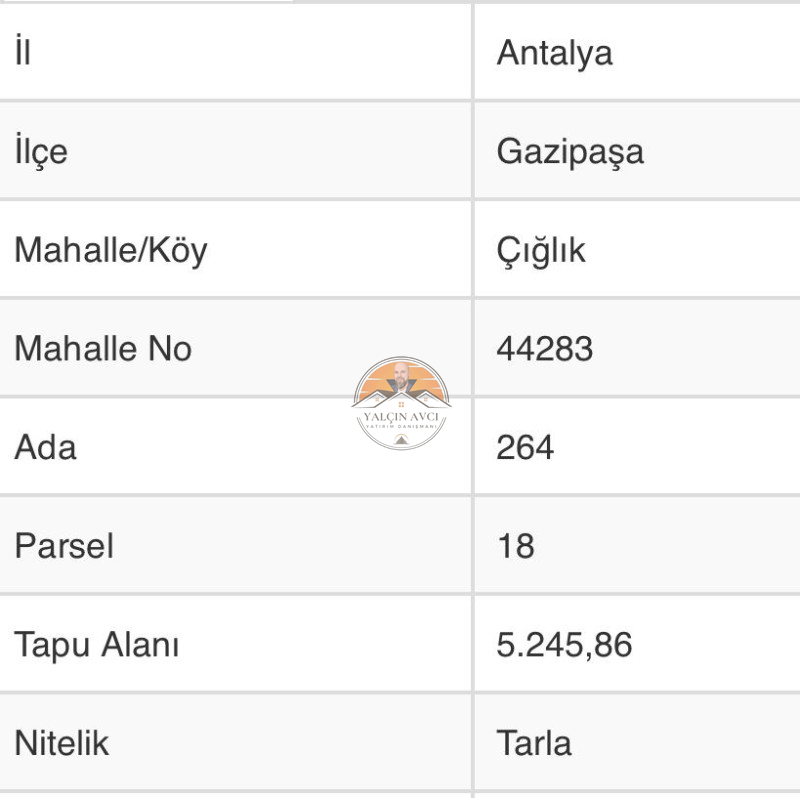Select the Gazipaşa district value

pos(570,152)
